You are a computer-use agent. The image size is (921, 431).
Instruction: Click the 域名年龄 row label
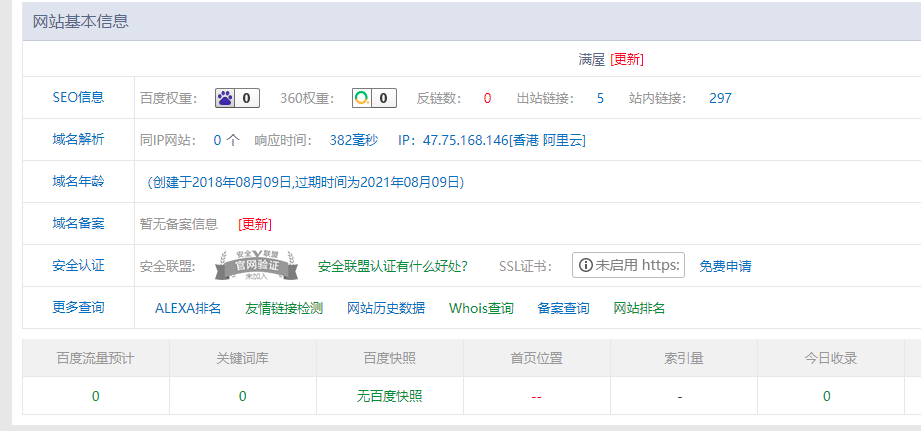(x=78, y=181)
